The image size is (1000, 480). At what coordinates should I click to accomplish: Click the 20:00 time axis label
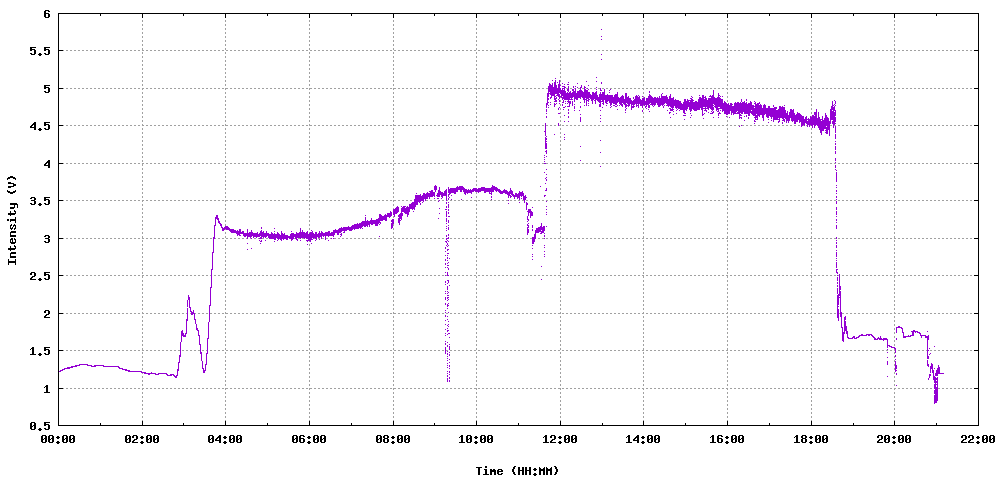894,439
